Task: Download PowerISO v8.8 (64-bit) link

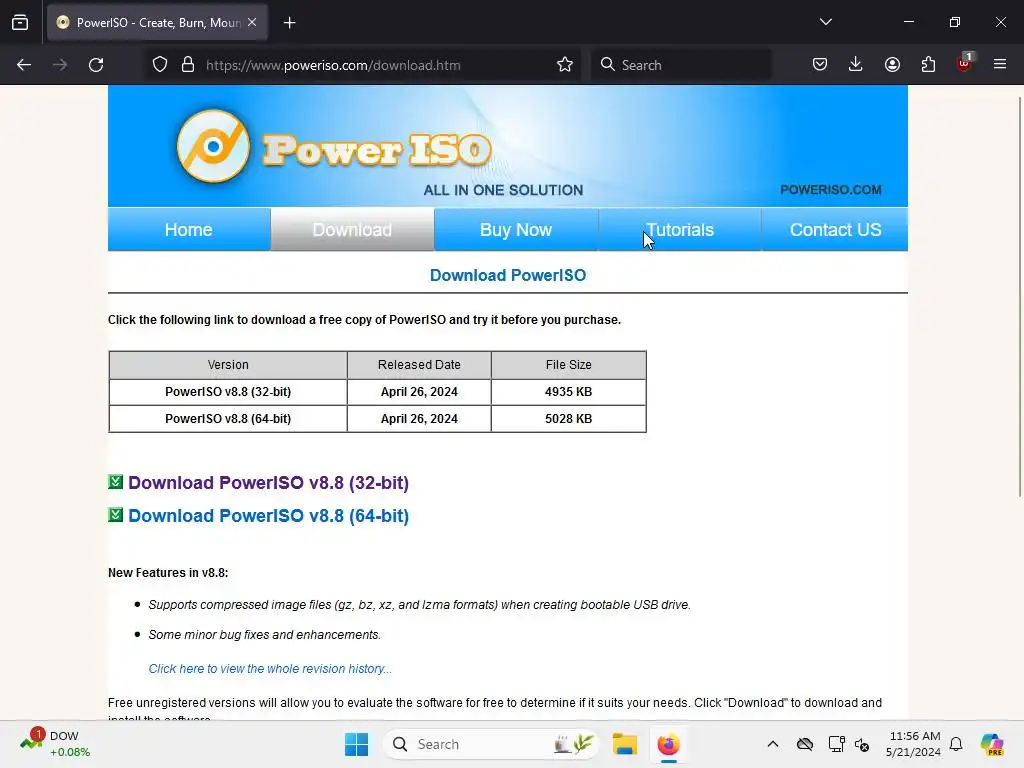Action: pyautogui.click(x=268, y=515)
